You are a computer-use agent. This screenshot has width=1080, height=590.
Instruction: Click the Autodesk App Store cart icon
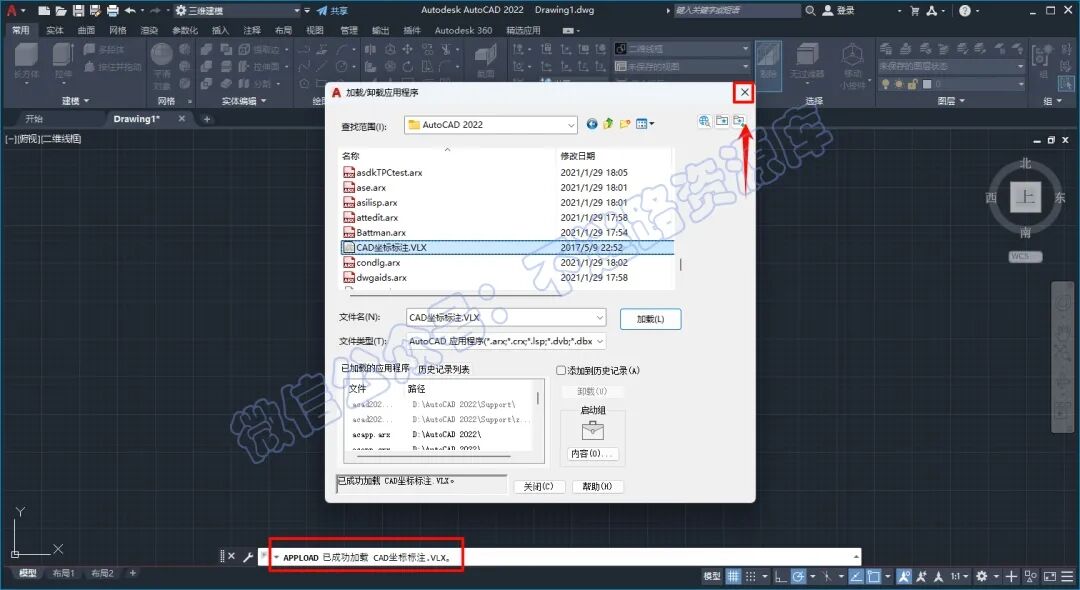point(915,10)
